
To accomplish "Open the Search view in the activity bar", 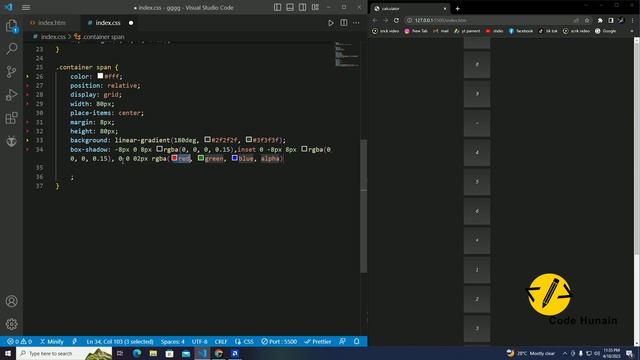I will click(x=11, y=49).
